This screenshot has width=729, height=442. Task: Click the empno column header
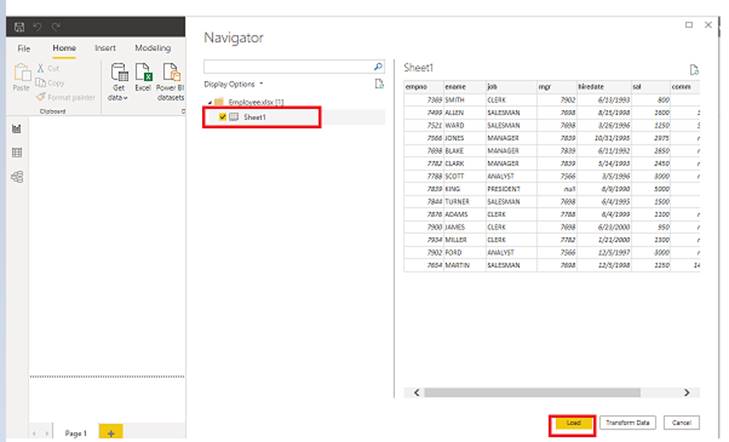(424, 87)
